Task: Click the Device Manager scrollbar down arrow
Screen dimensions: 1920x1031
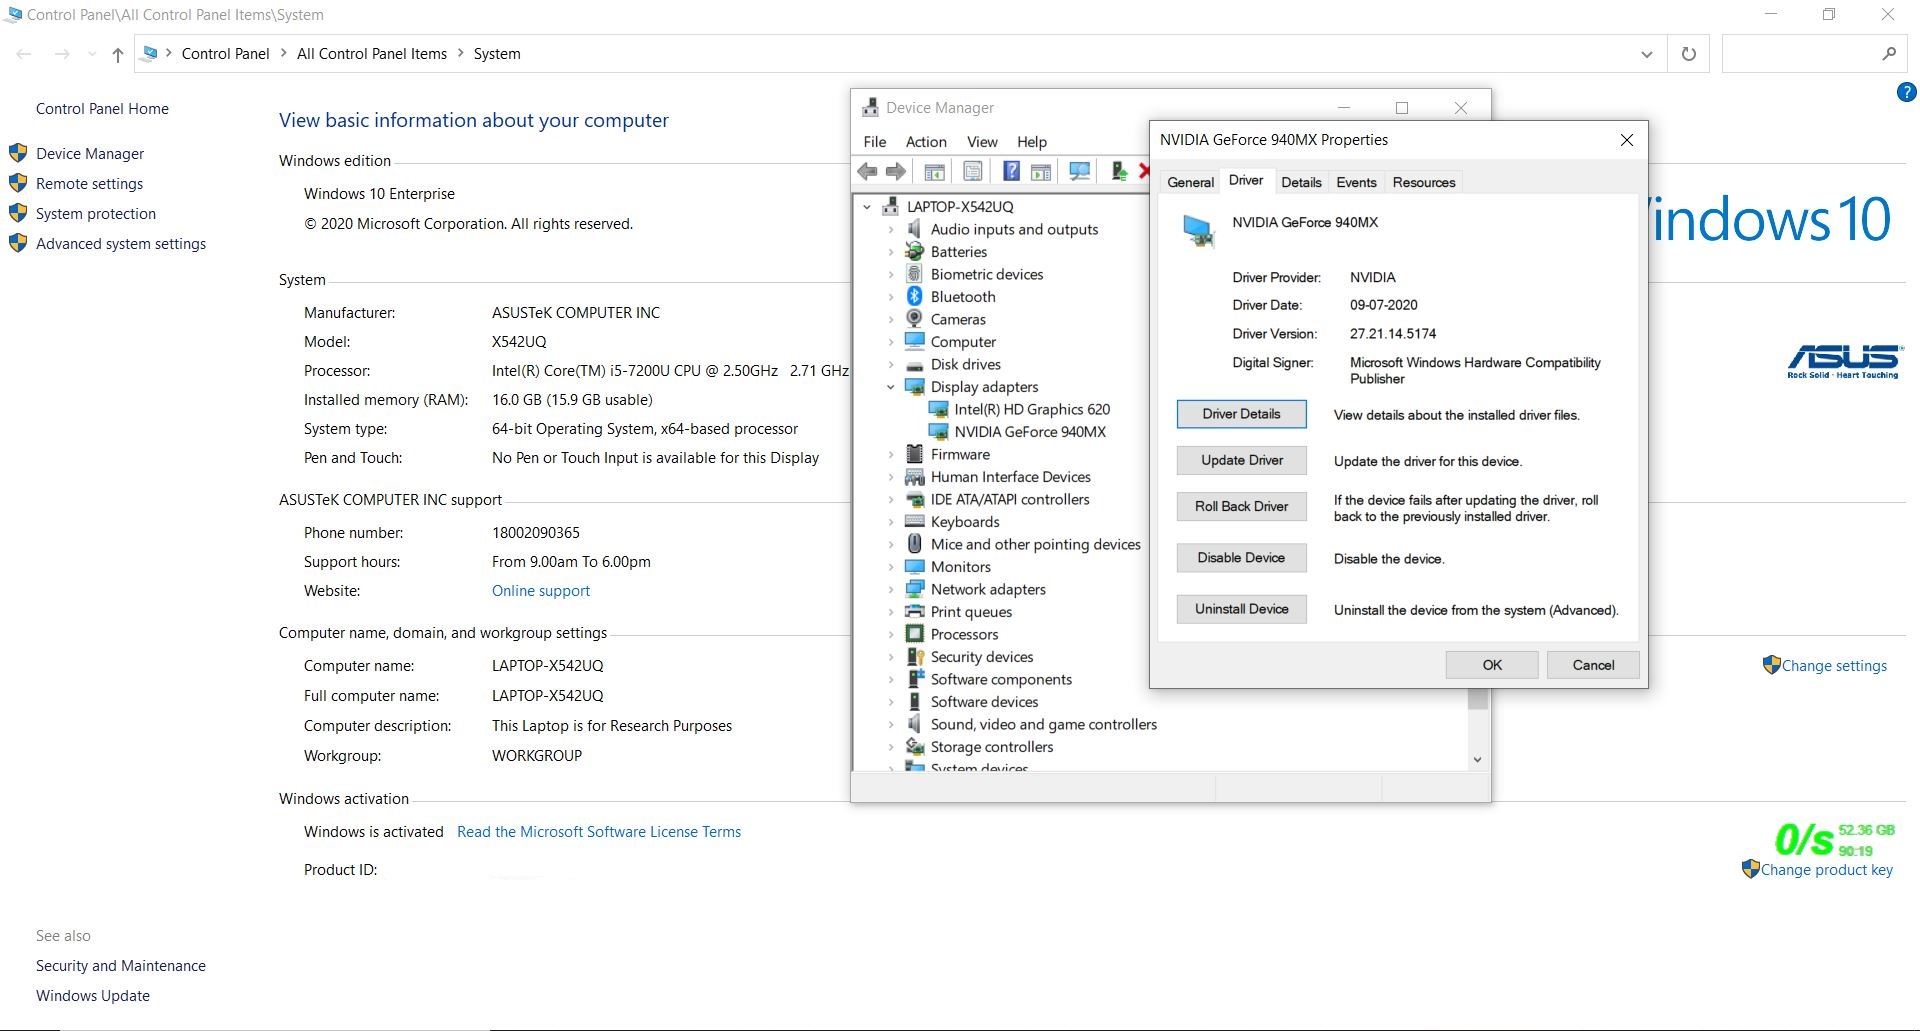Action: pos(1477,760)
